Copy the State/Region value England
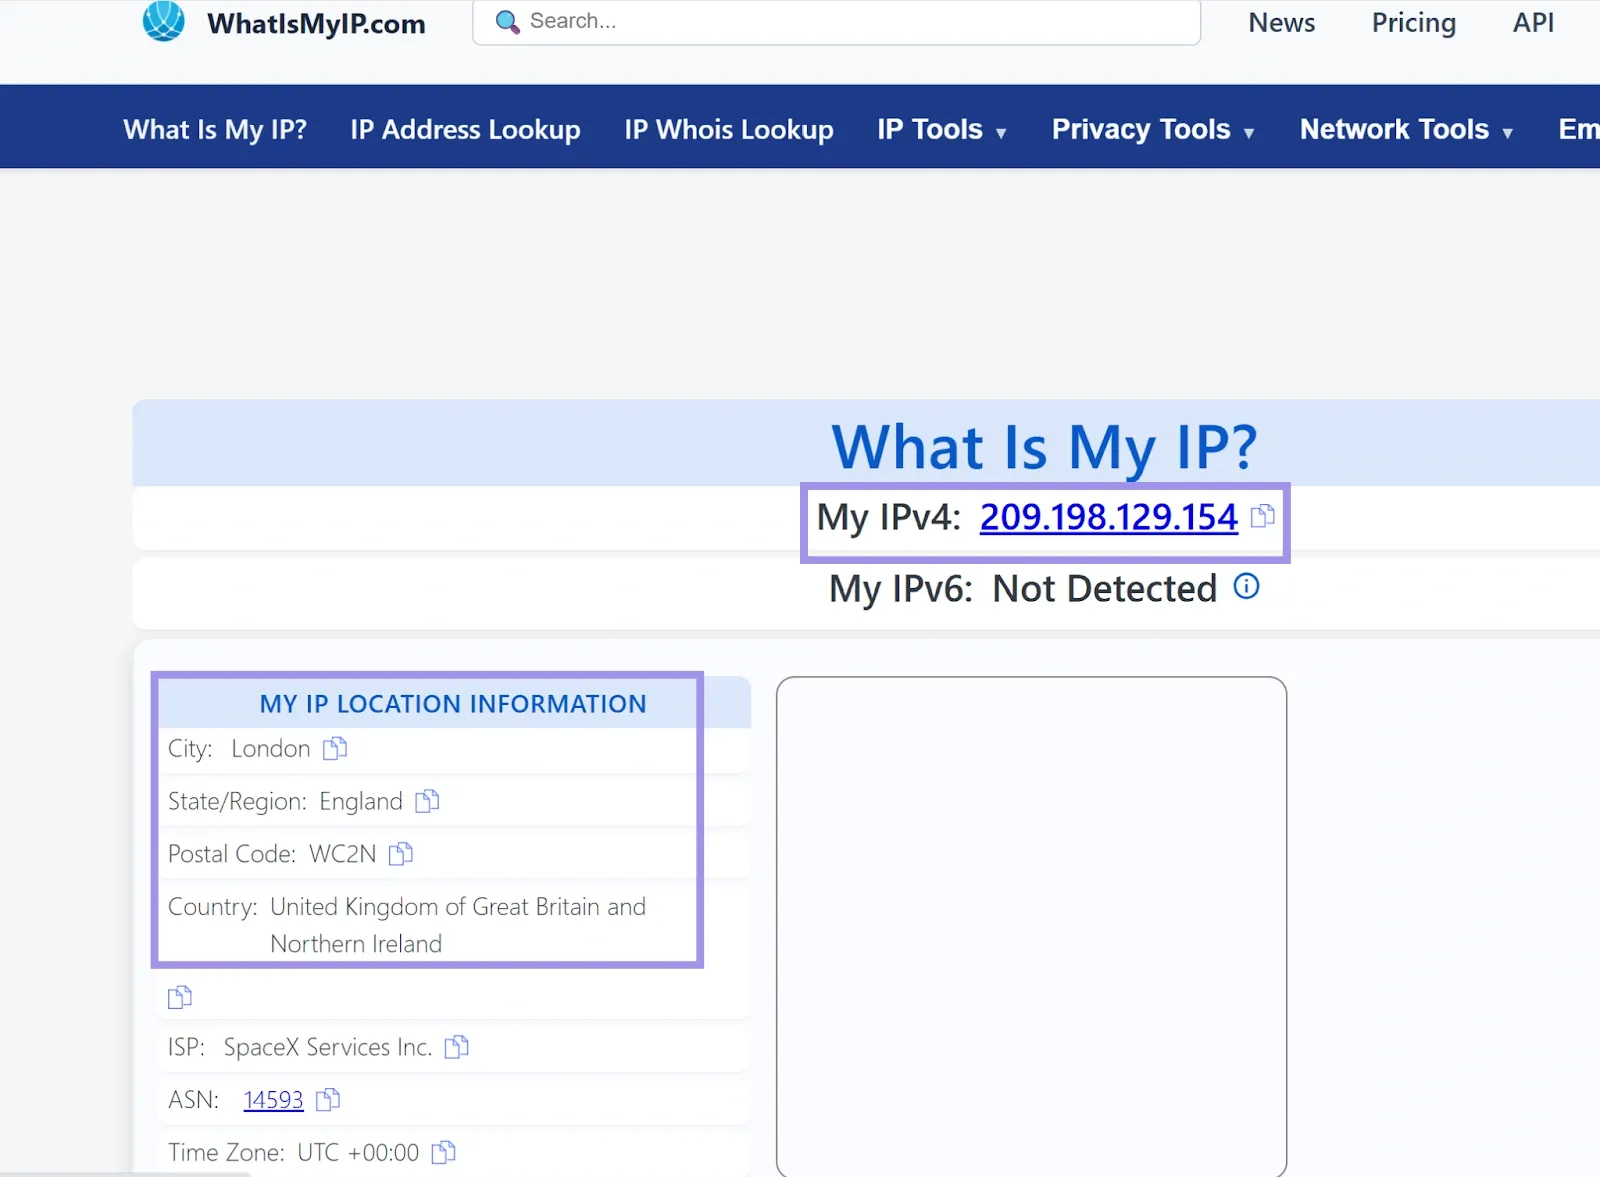 [x=428, y=800]
